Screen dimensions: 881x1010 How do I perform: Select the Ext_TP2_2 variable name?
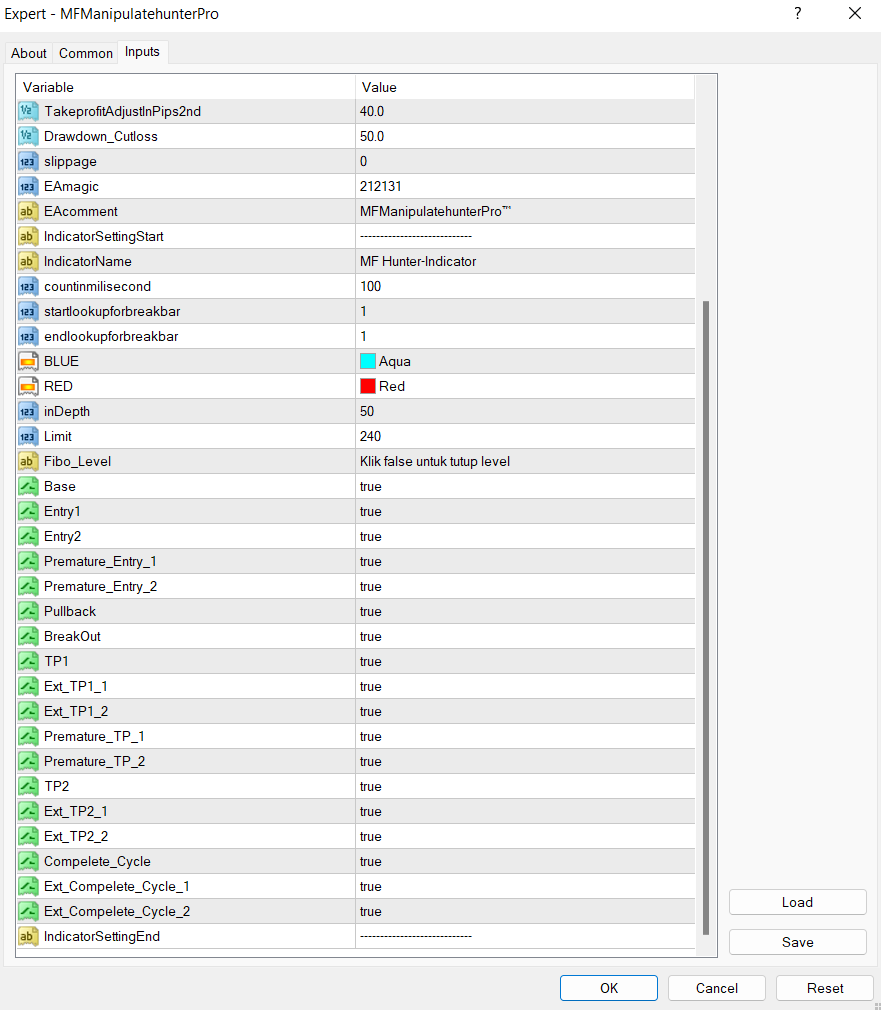76,837
